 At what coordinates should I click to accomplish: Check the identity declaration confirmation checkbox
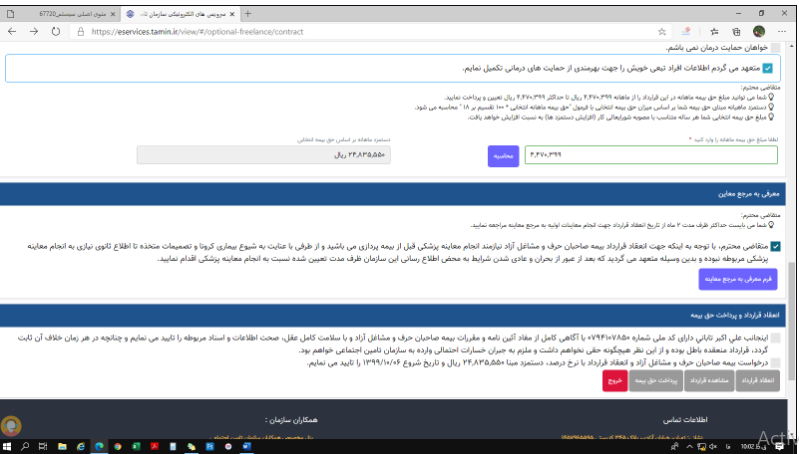point(775,338)
